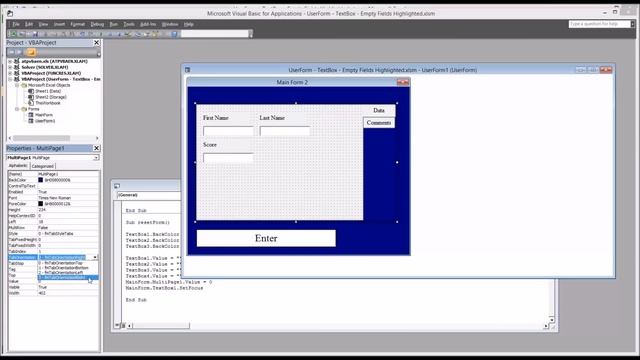
Task: Expand VBAProject (FUNCRES.XLAM) node
Action: pos(10,73)
